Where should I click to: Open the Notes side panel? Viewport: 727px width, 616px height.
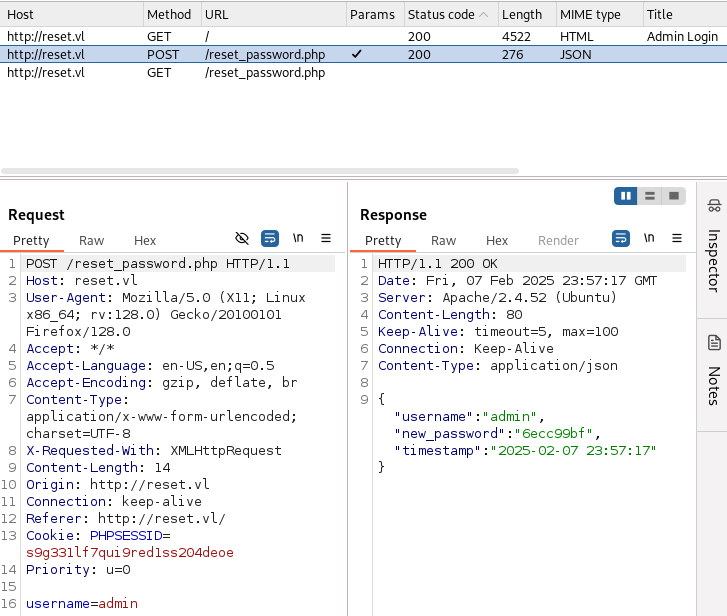point(714,370)
